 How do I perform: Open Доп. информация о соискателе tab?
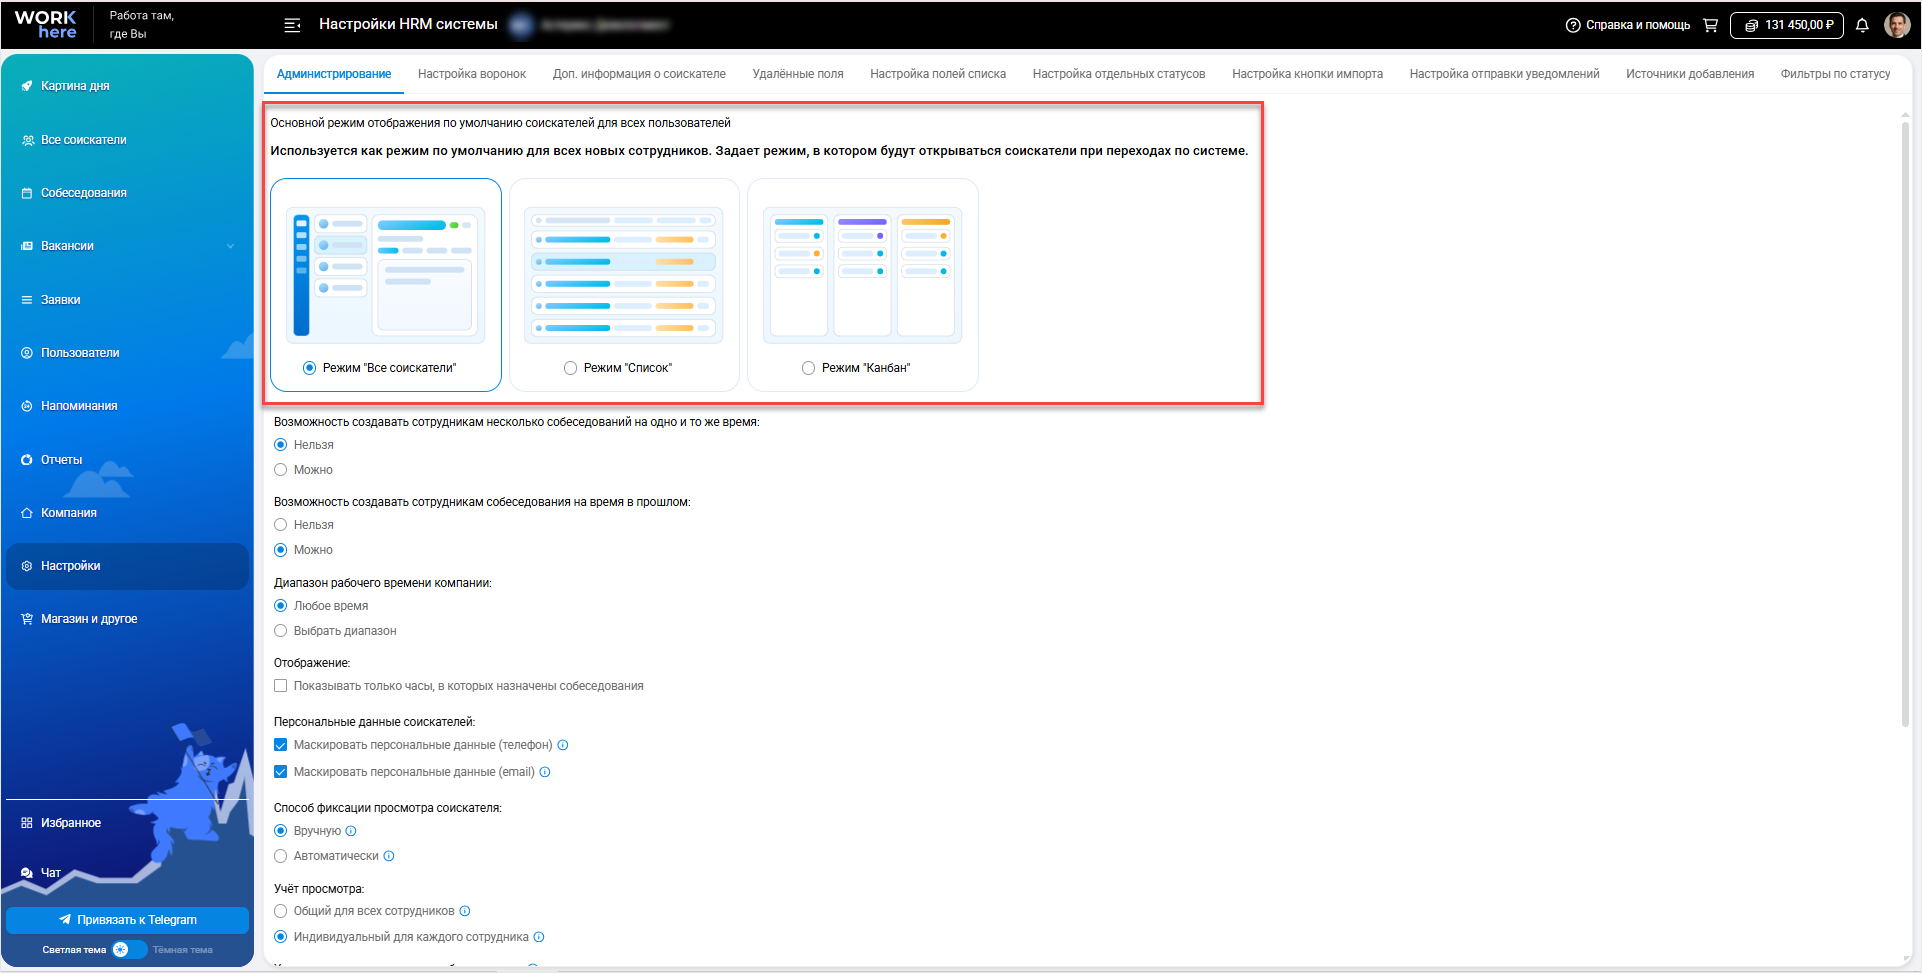coord(639,74)
